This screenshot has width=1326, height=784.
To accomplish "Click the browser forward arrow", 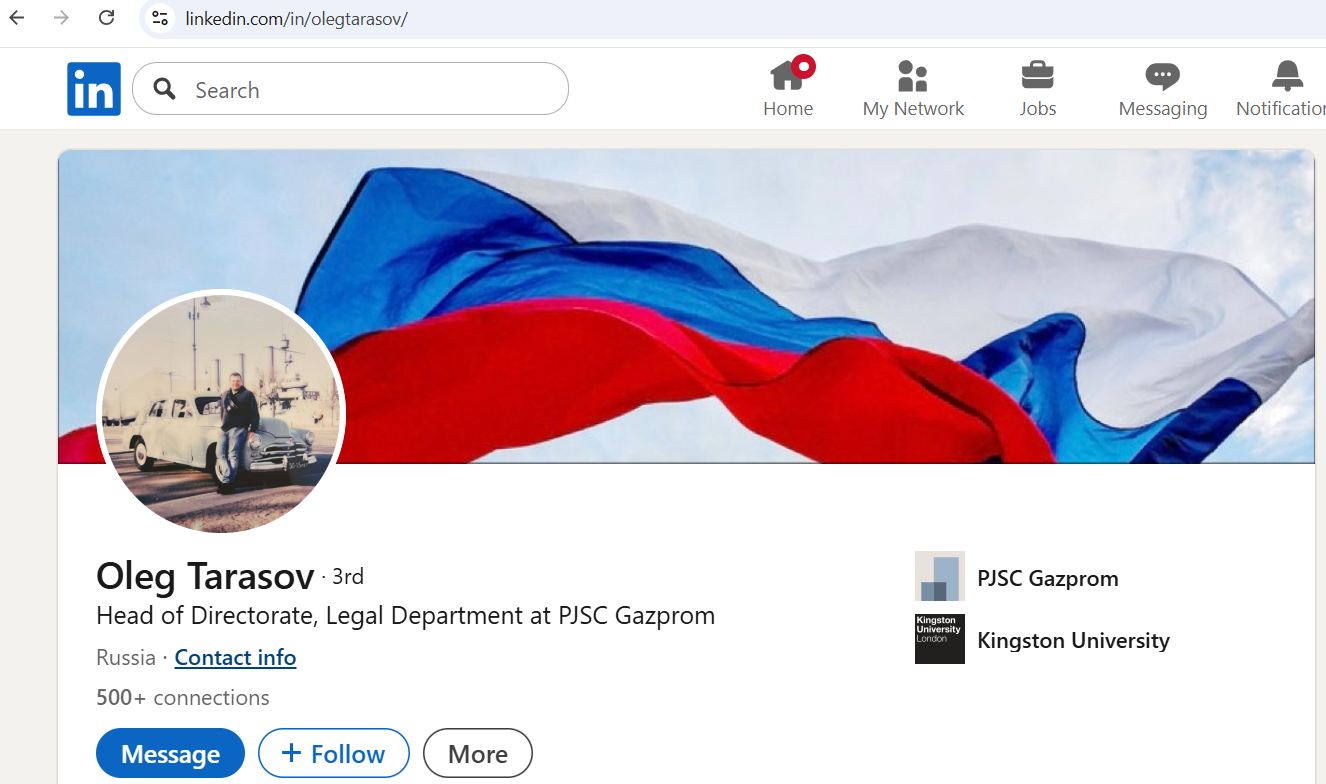I will 62,18.
